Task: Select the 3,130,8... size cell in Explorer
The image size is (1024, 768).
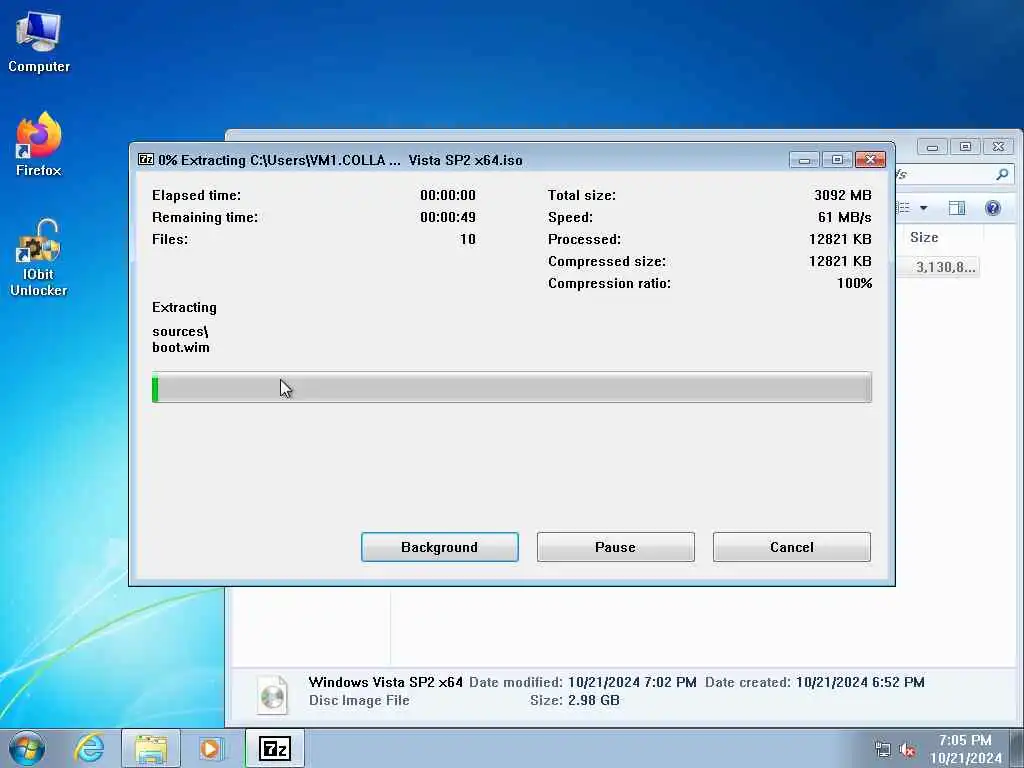Action: (945, 266)
